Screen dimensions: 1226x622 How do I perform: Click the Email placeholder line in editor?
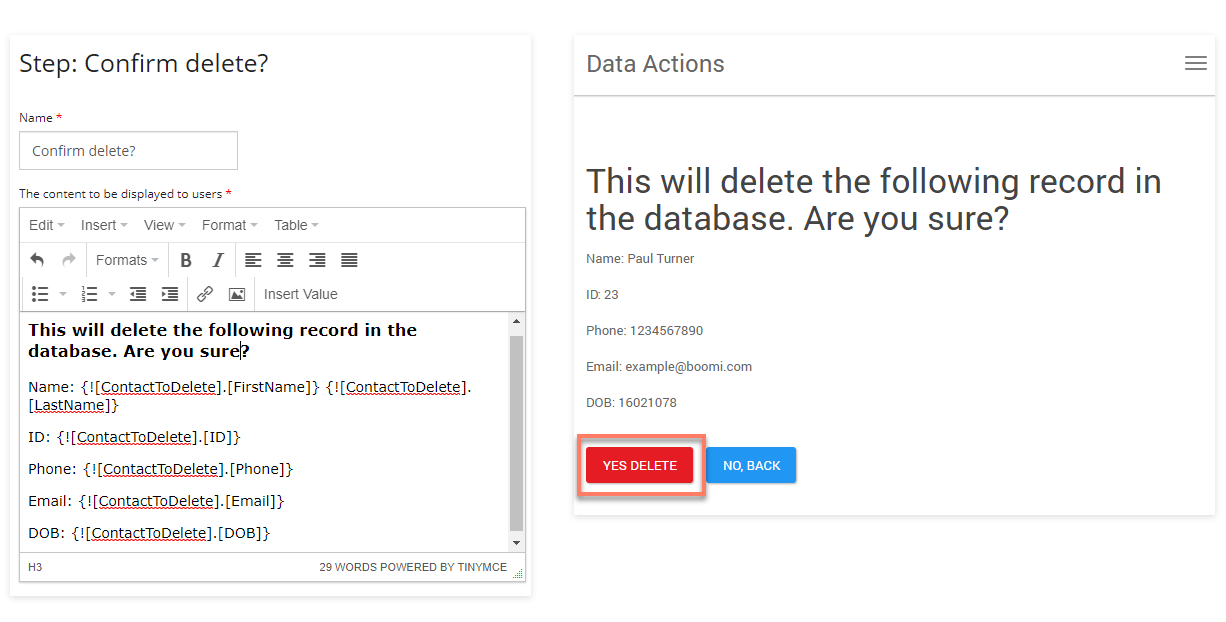pos(157,501)
